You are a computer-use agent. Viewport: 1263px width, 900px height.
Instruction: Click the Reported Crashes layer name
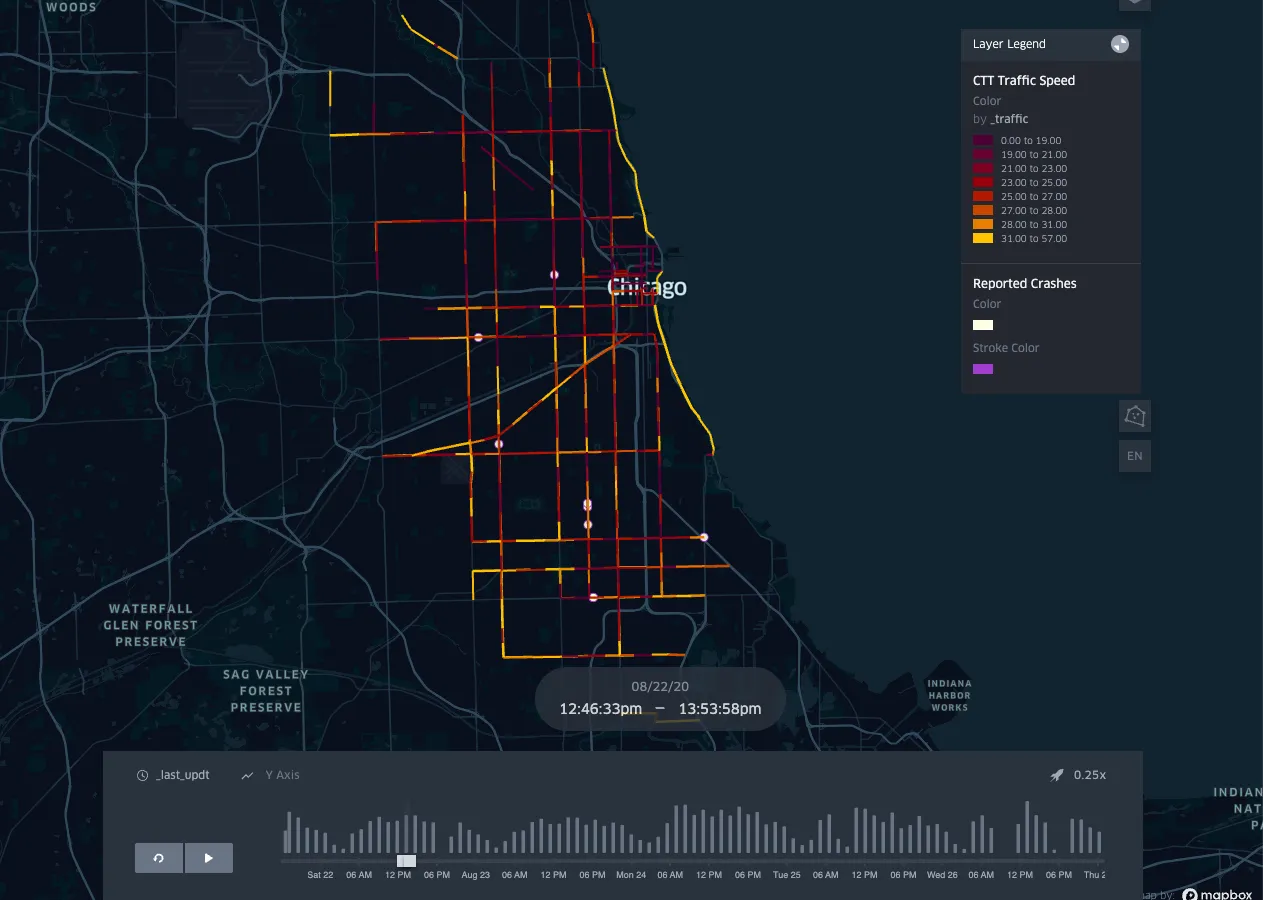tap(1025, 284)
